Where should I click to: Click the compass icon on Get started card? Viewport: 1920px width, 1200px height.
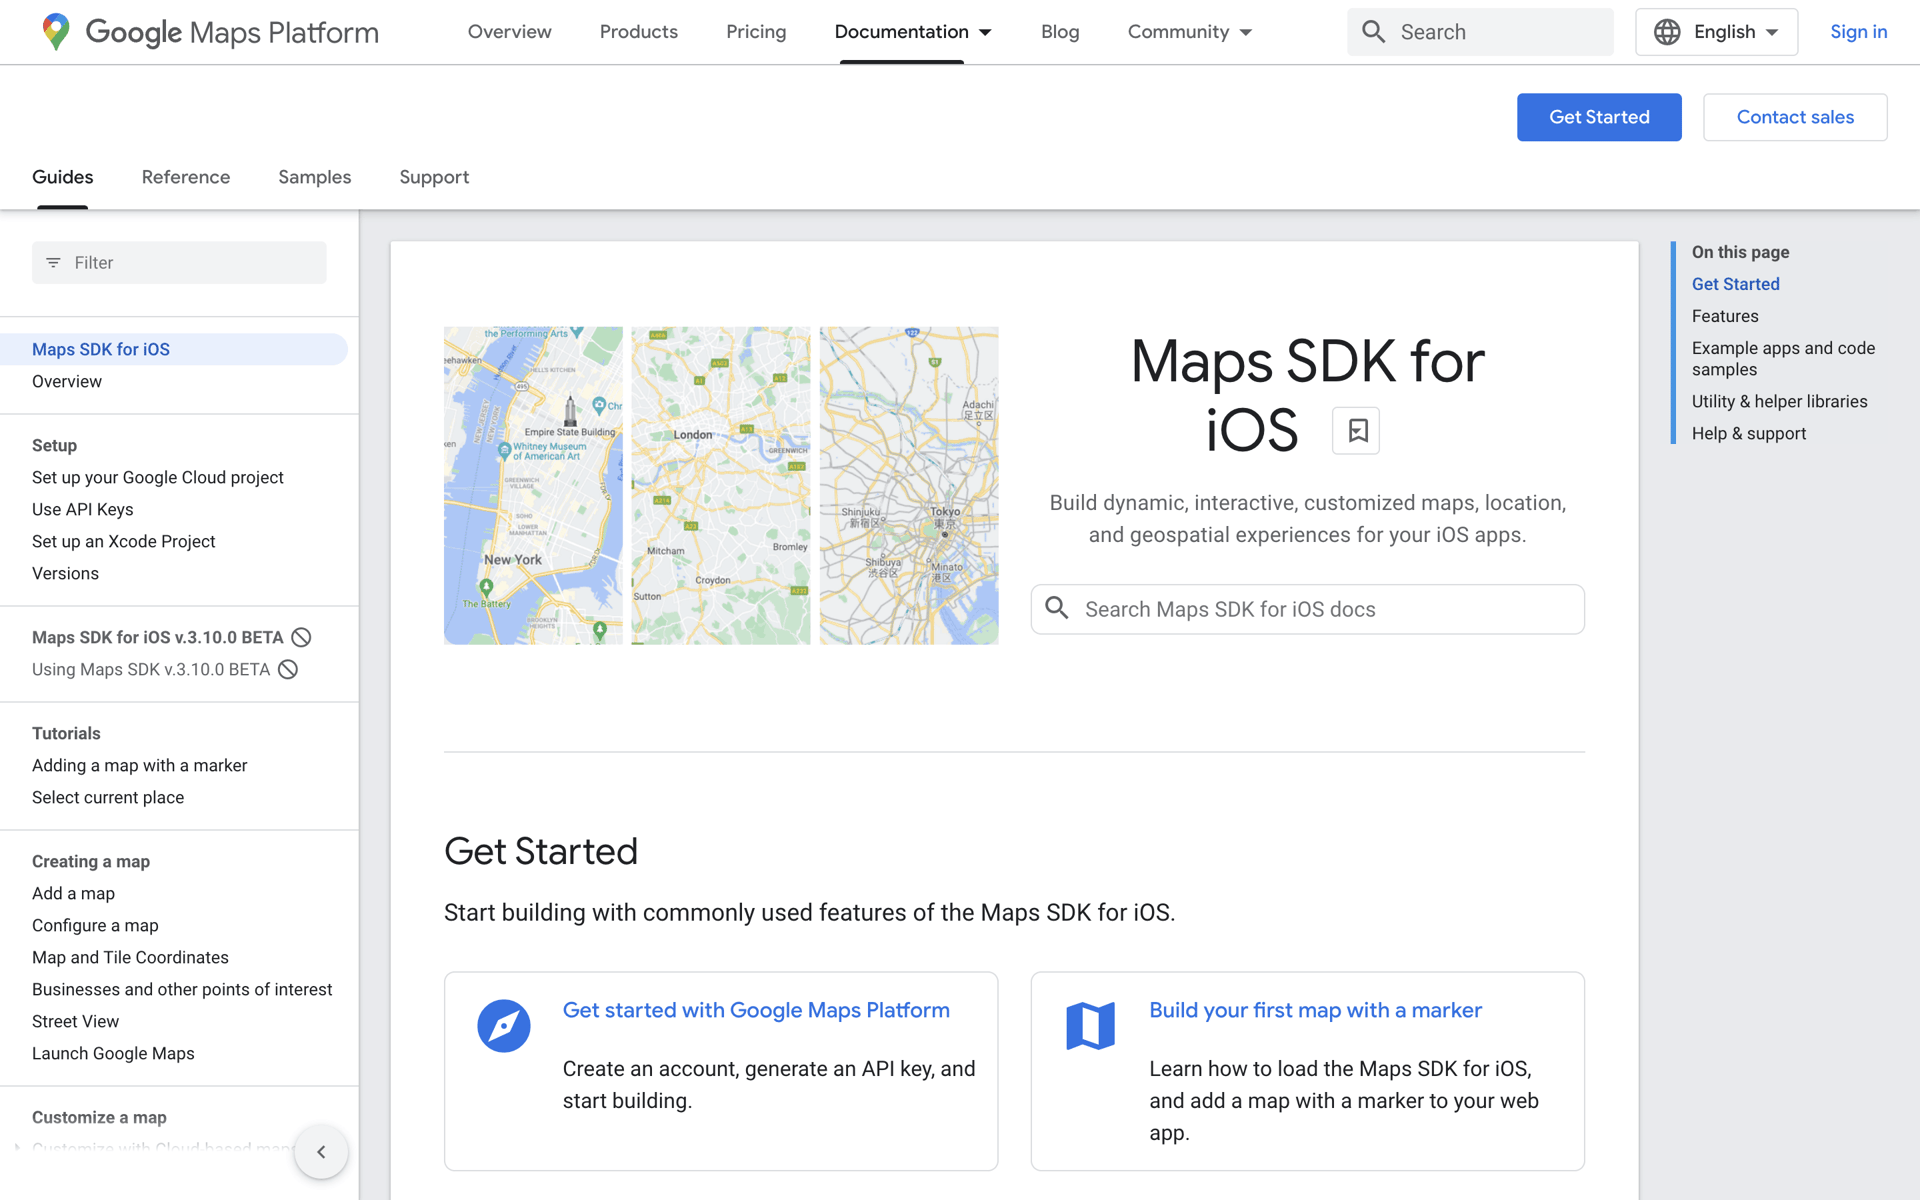(504, 1026)
